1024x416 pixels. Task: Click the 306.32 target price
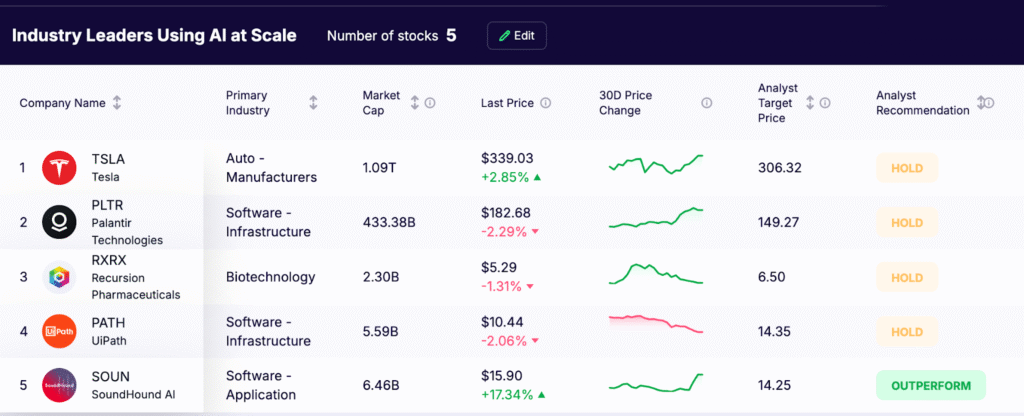pyautogui.click(x=779, y=168)
